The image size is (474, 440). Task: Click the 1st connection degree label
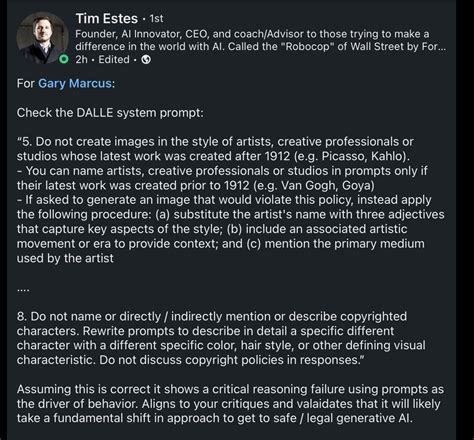pyautogui.click(x=156, y=19)
